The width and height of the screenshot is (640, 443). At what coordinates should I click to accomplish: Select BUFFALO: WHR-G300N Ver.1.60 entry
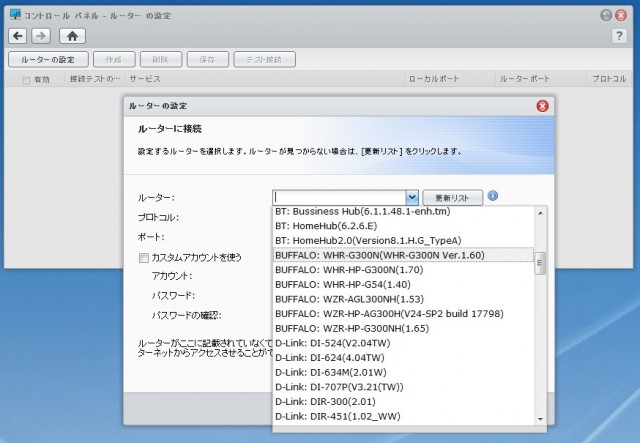(403, 255)
